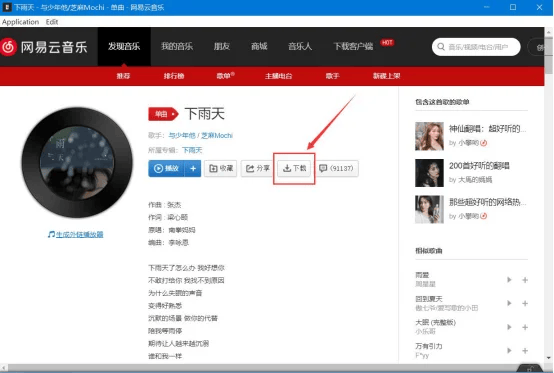The height and width of the screenshot is (373, 554).
Task: Open playlist thumbnail 200首好听的翻唱
Action: click(429, 173)
